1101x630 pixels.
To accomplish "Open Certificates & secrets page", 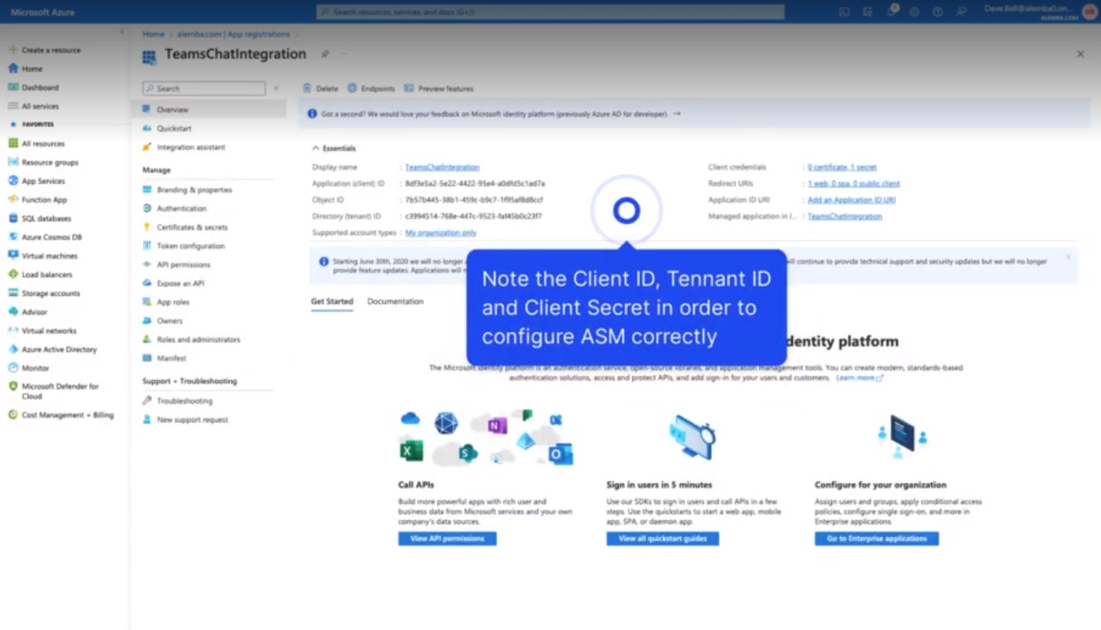I will tap(192, 227).
